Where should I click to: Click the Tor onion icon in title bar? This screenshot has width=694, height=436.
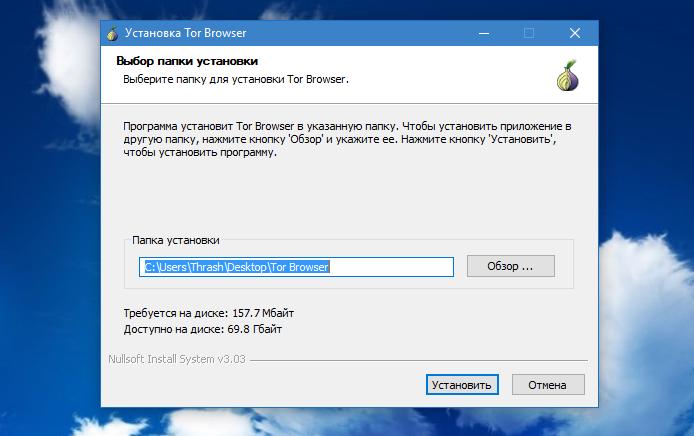pyautogui.click(x=113, y=33)
